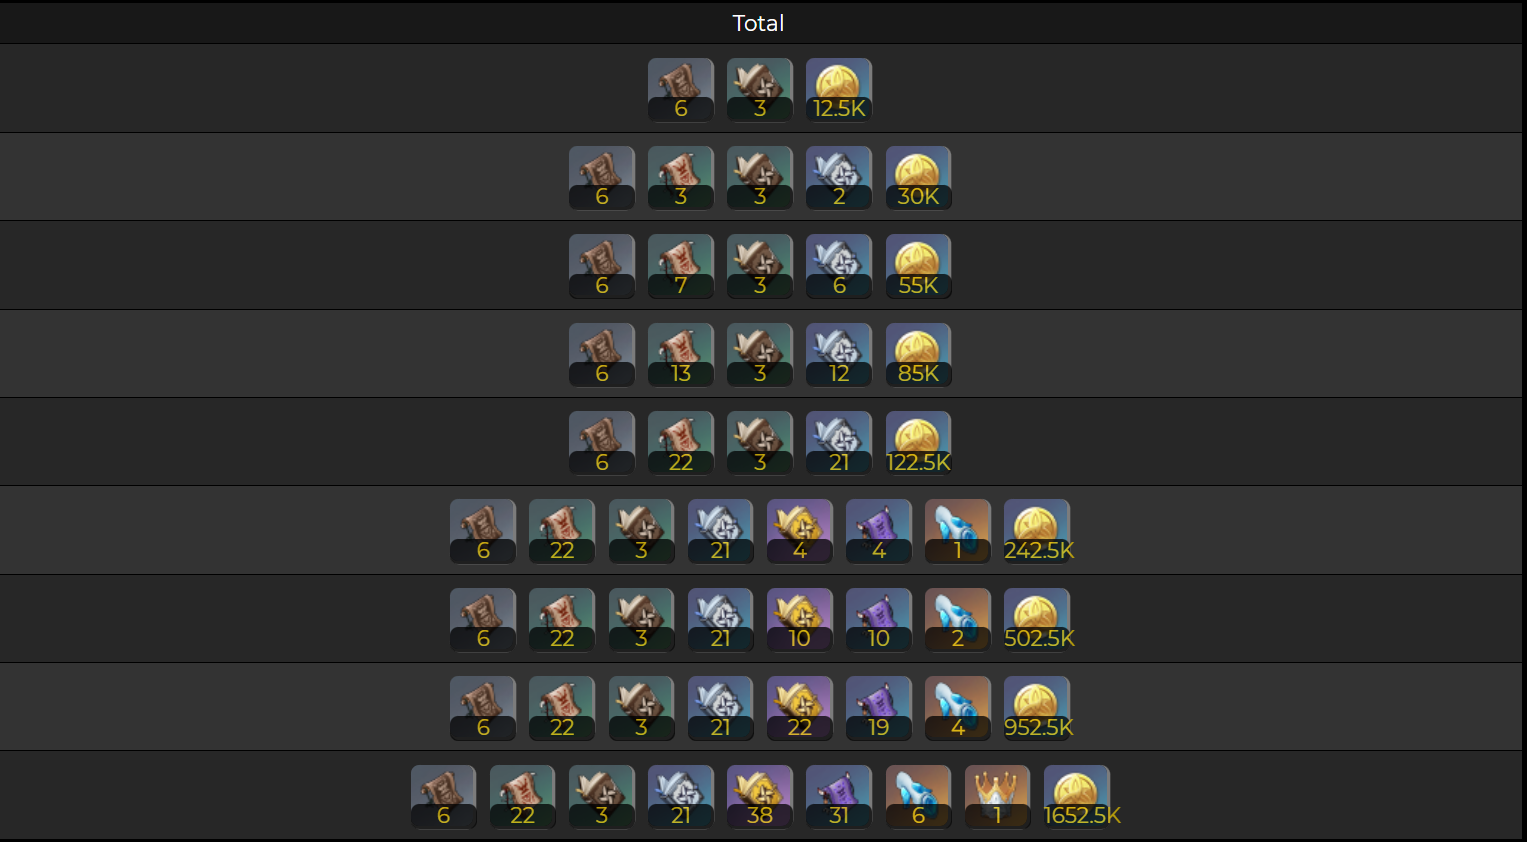Select the gold coin showing 30K
This screenshot has height=842, width=1527.
(918, 178)
